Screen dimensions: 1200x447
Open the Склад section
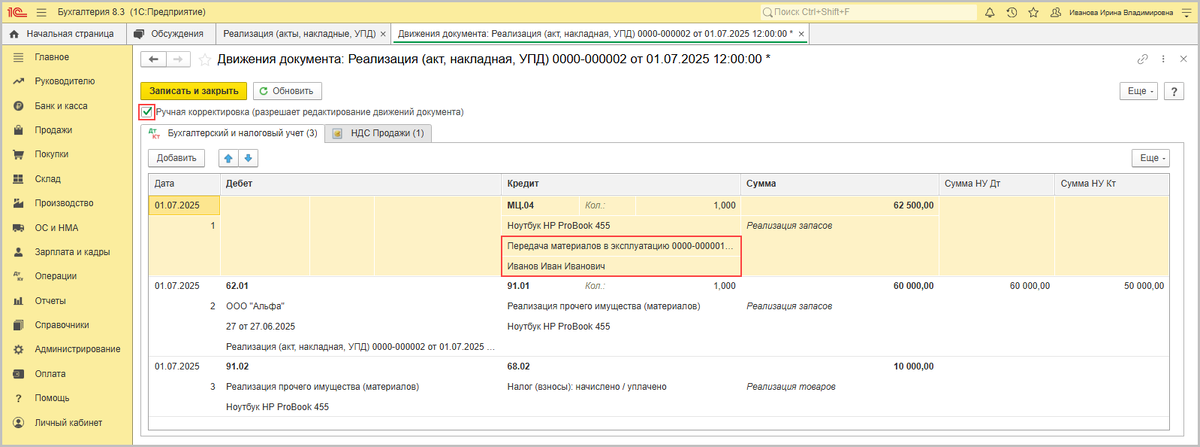pos(48,179)
